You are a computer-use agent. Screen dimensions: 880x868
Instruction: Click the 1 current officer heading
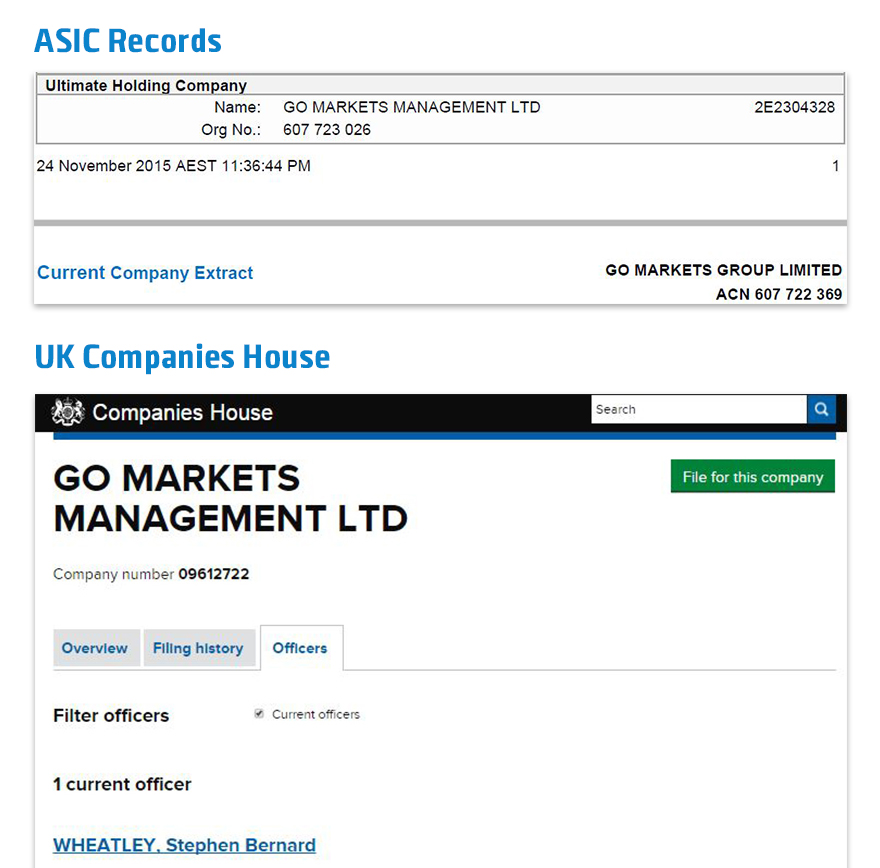[x=122, y=784]
